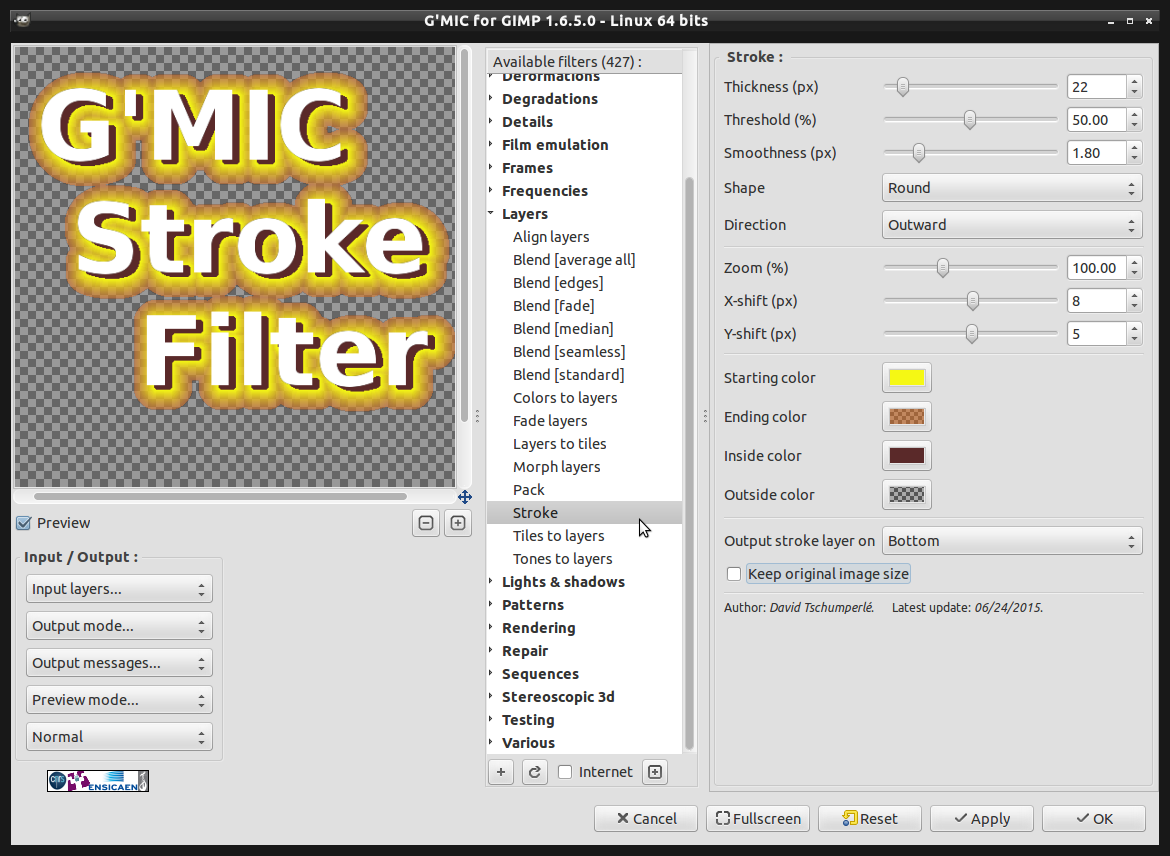The width and height of the screenshot is (1170, 856).
Task: Select Blend [seamless] filter
Action: (x=569, y=352)
